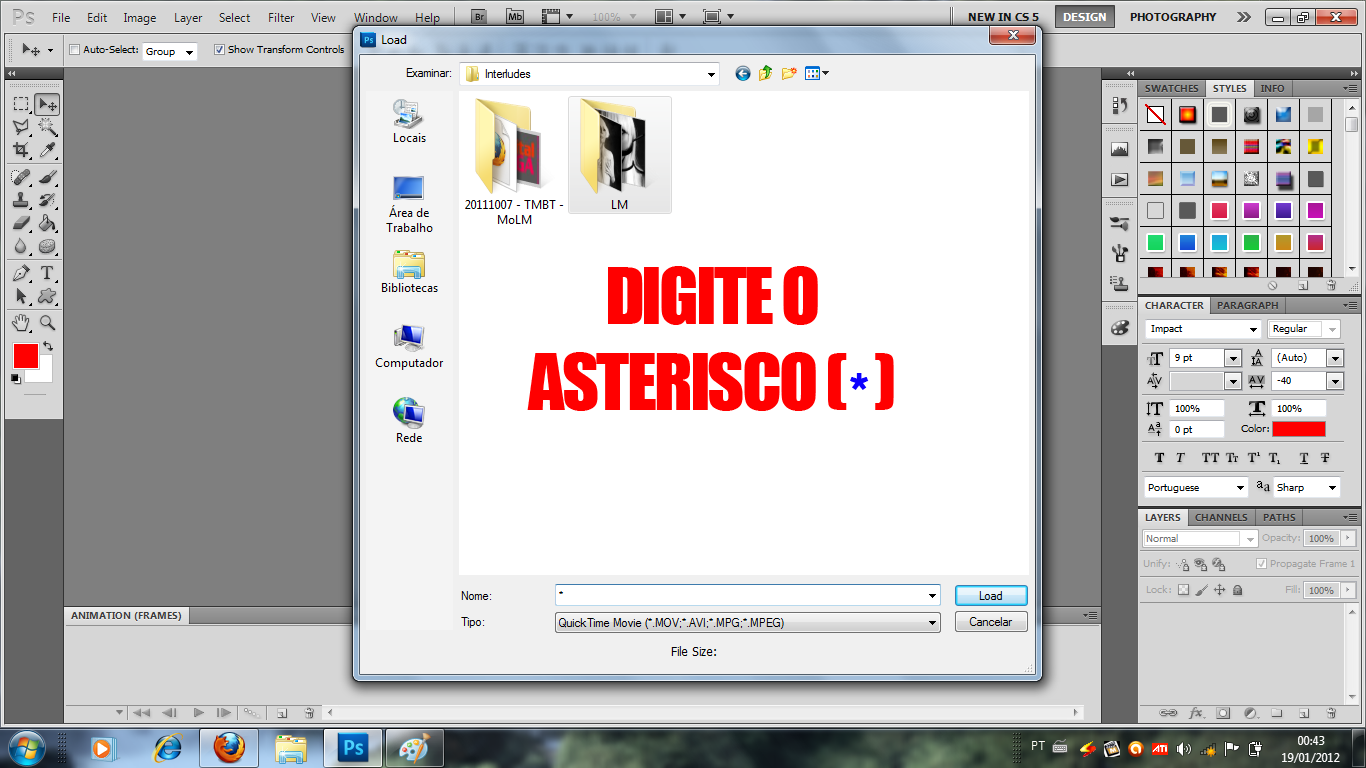Select the Paint Bucket tool
This screenshot has width=1366, height=768.
click(47, 223)
